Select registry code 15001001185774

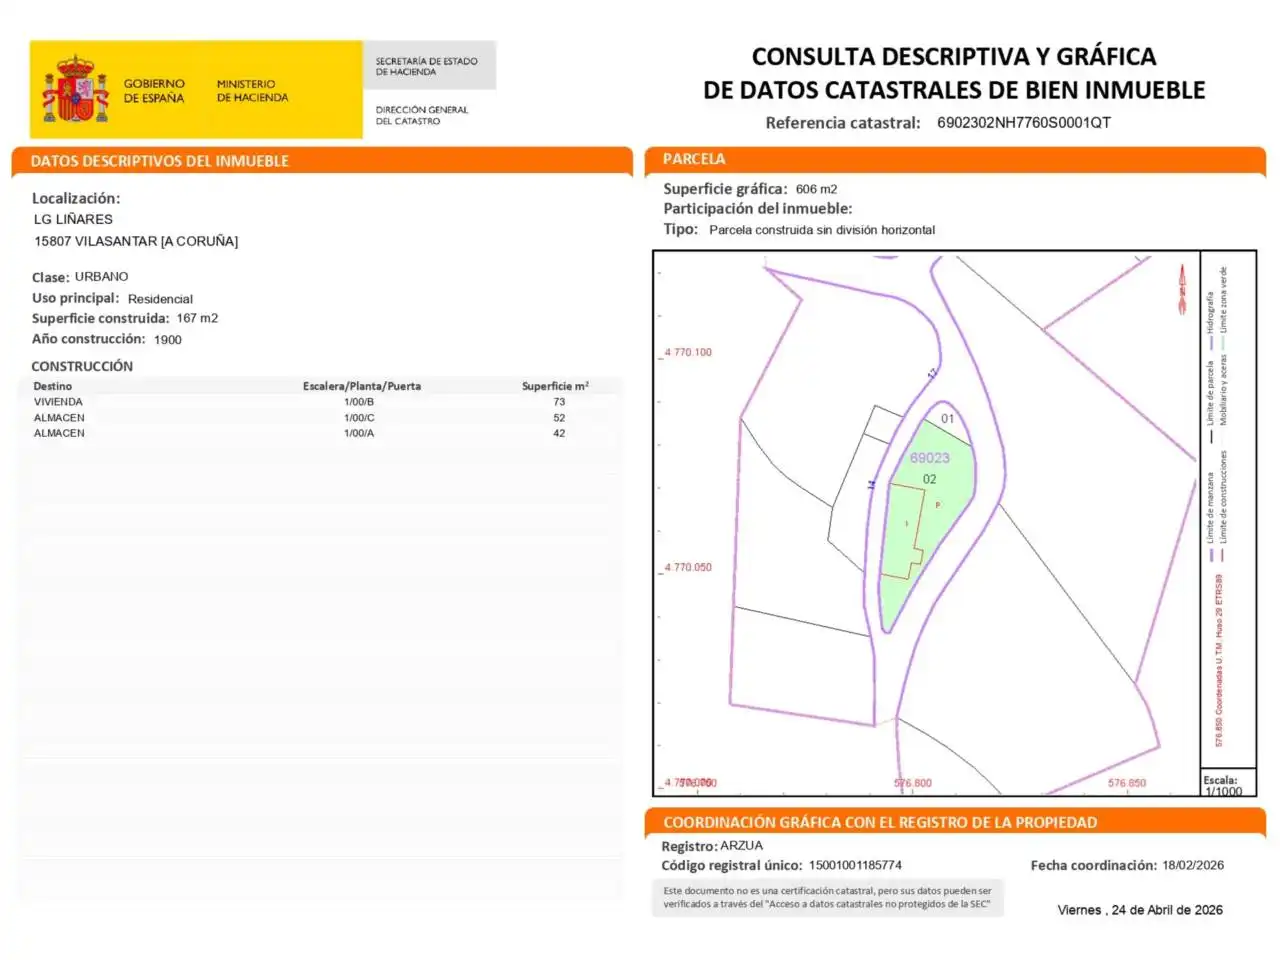856,866
